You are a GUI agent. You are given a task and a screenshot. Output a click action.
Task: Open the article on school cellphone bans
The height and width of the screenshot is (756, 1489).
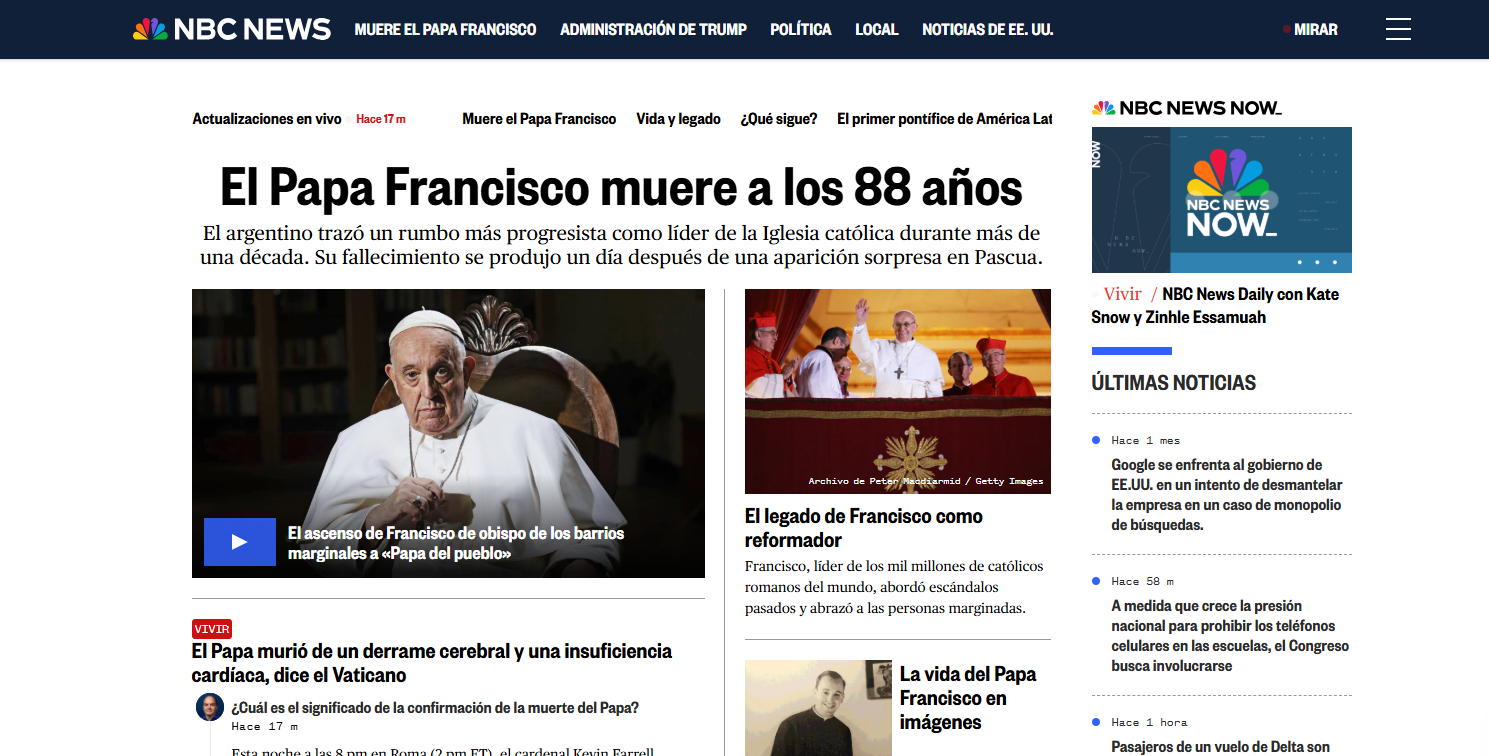(x=1229, y=635)
